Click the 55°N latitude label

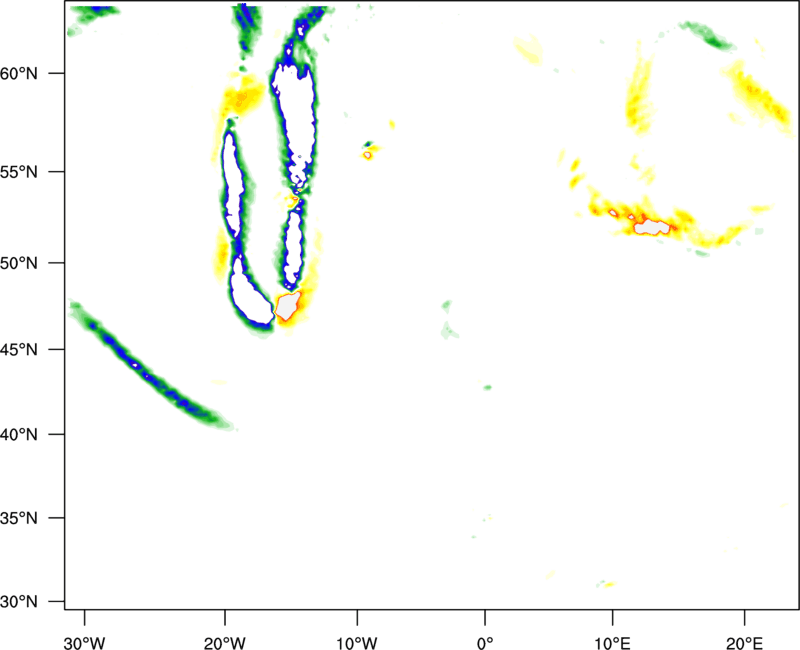tap(19, 172)
